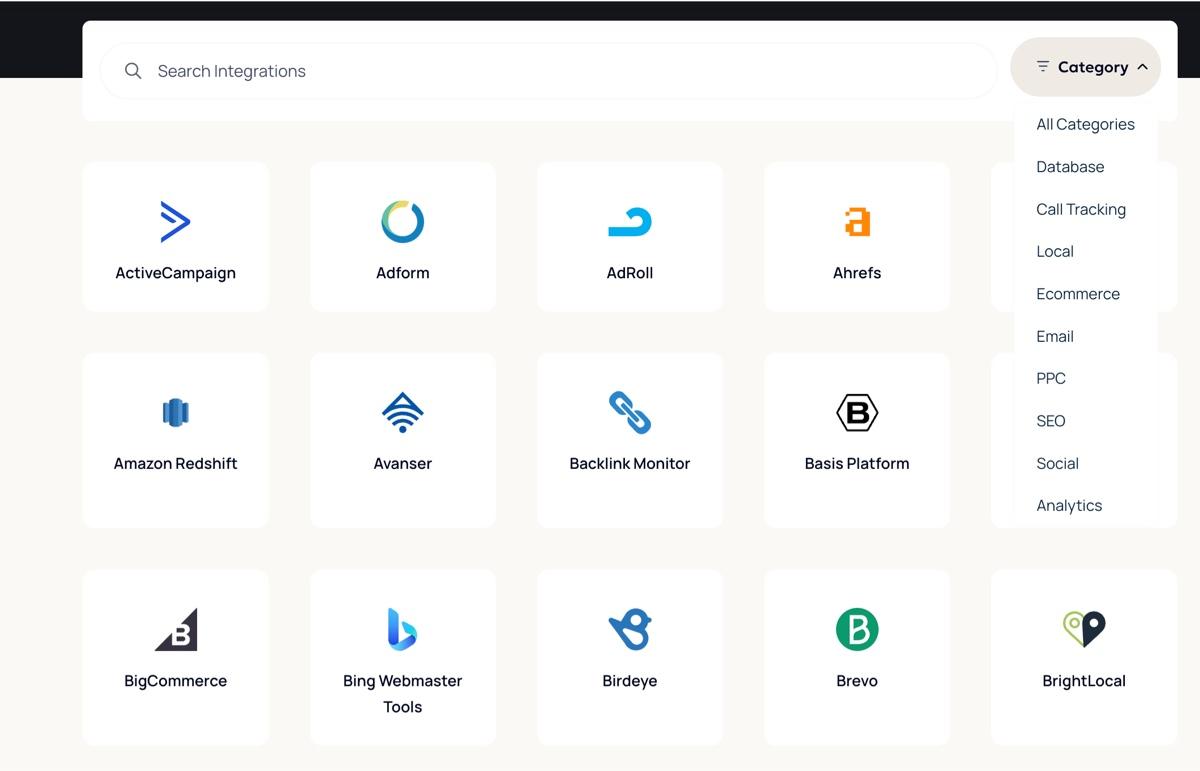Open the Adform name label

403,273
